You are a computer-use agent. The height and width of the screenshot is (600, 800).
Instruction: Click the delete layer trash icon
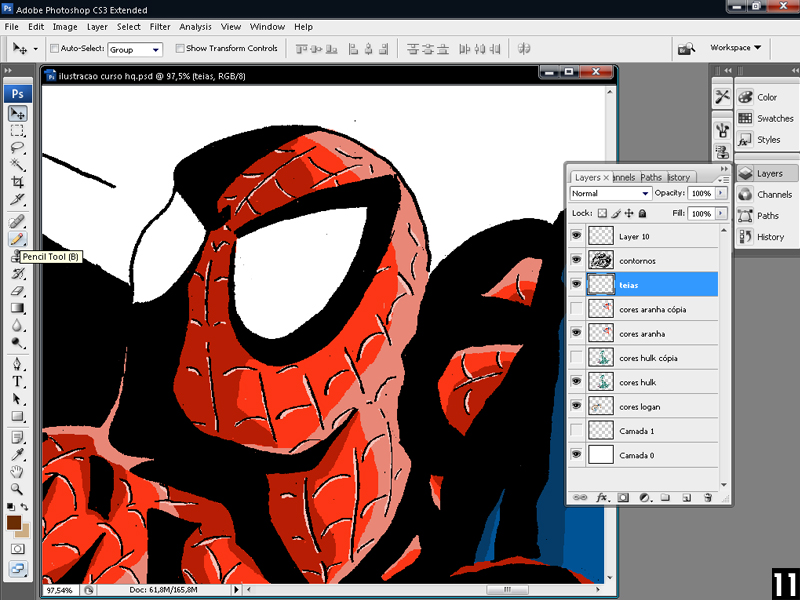[x=708, y=497]
